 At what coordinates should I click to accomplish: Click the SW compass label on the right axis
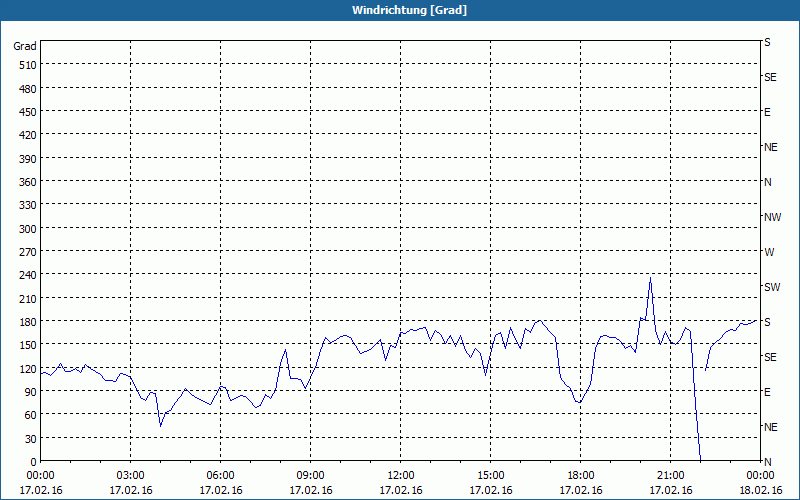click(772, 287)
